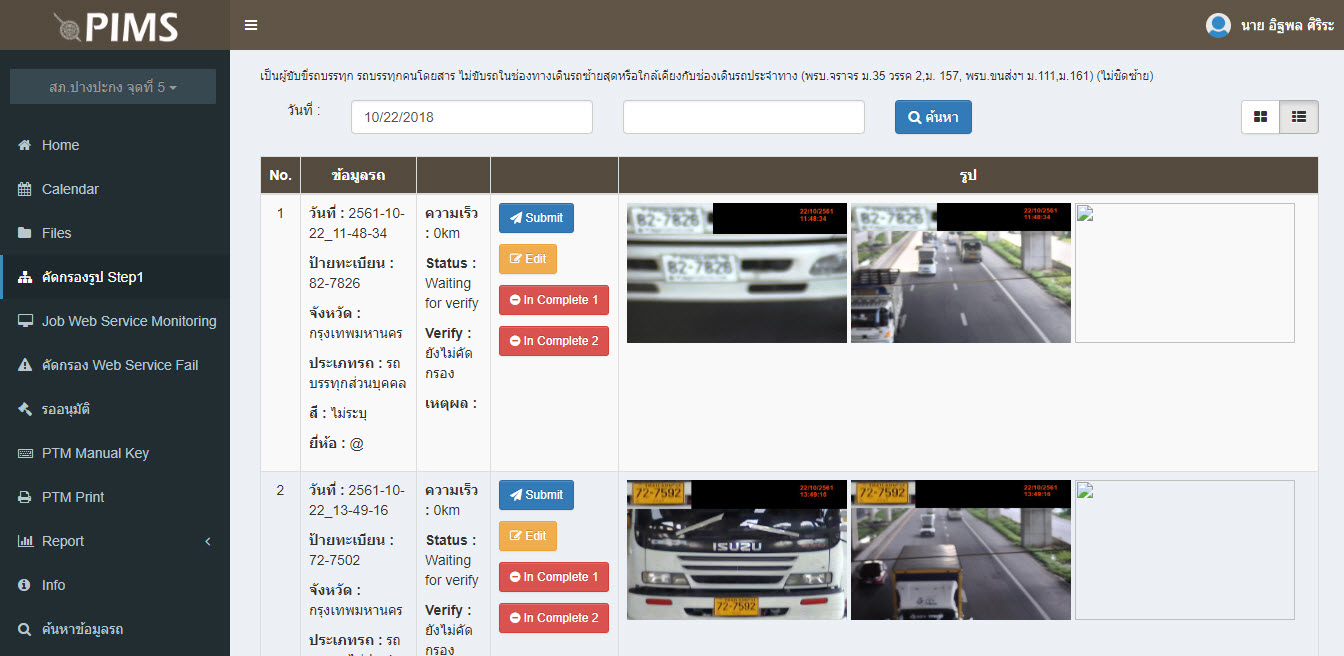Open the Calendar menu item
This screenshot has width=1344, height=656.
115,189
